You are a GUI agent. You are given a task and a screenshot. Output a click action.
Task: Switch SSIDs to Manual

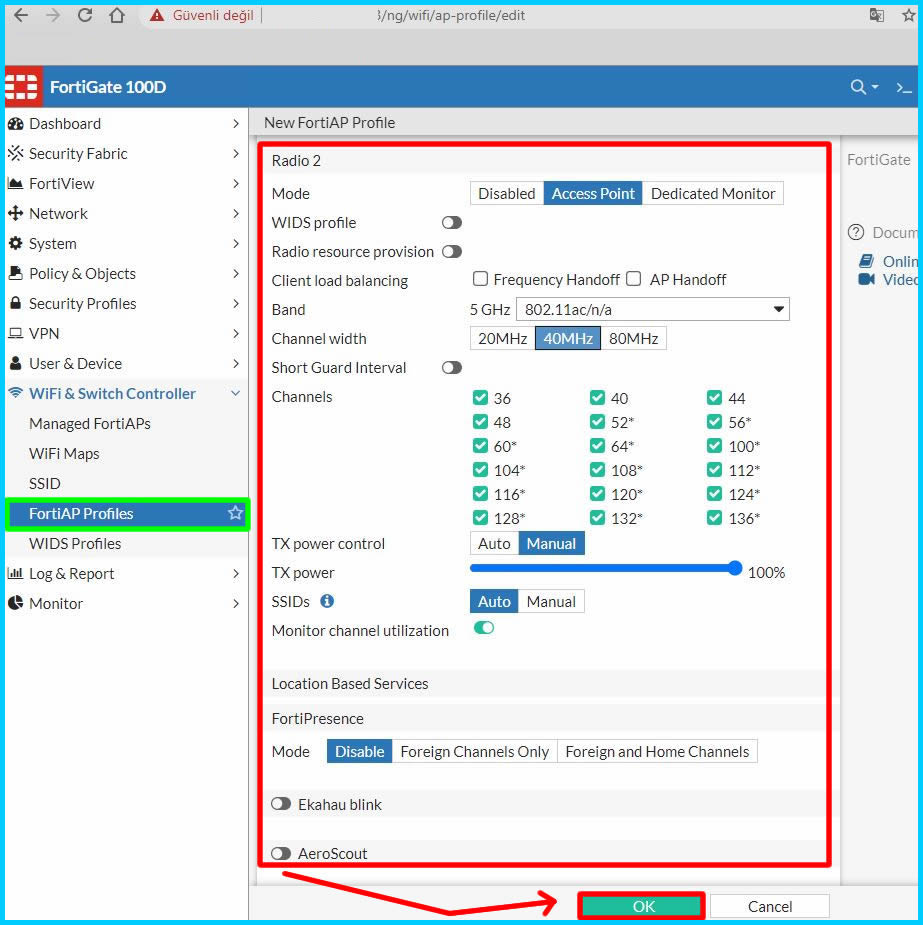point(551,601)
